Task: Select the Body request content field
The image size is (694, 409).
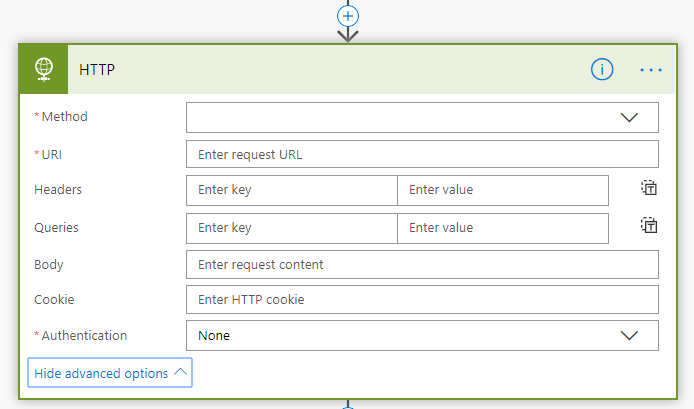Action: pyautogui.click(x=422, y=265)
